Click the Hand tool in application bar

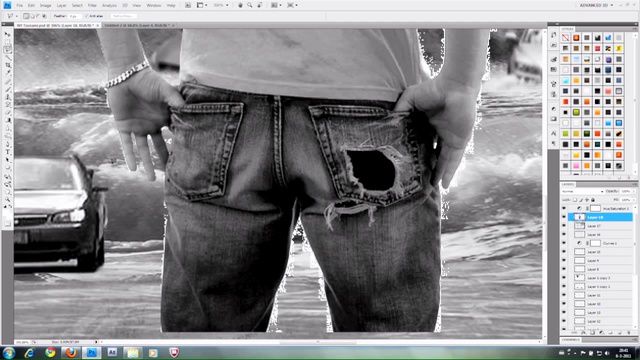[240, 5]
